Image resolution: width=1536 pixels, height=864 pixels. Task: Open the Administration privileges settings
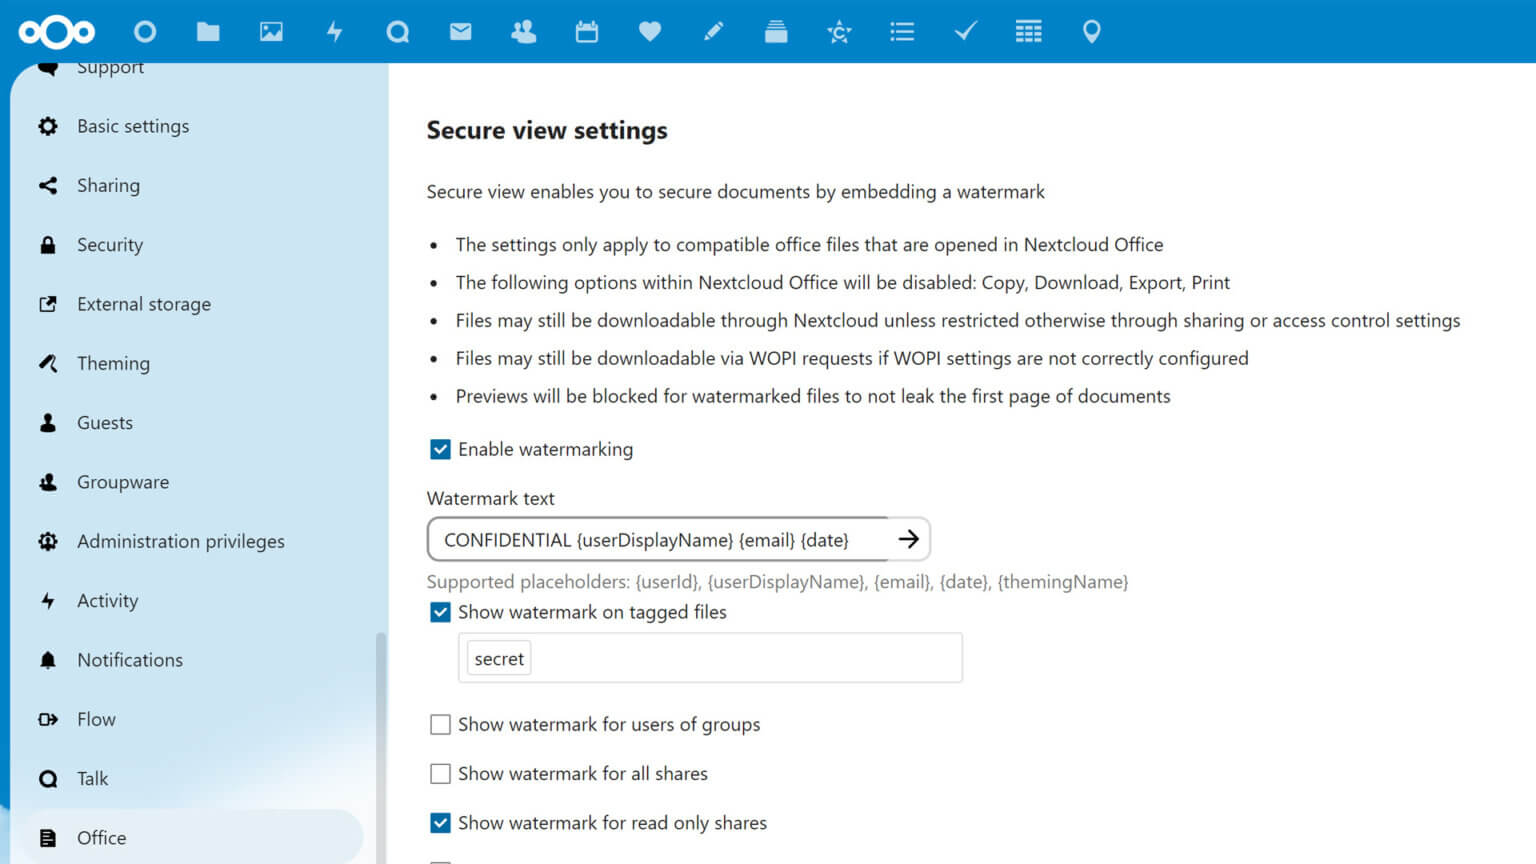pyautogui.click(x=180, y=541)
